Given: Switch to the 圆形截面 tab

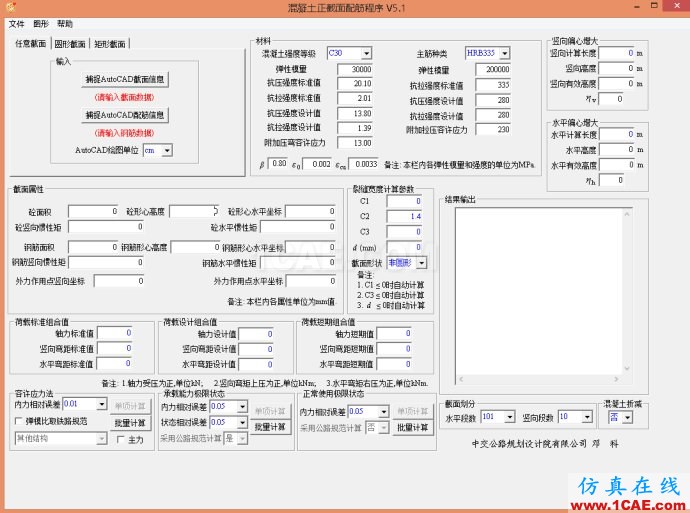Looking at the screenshot, I should click(x=70, y=44).
